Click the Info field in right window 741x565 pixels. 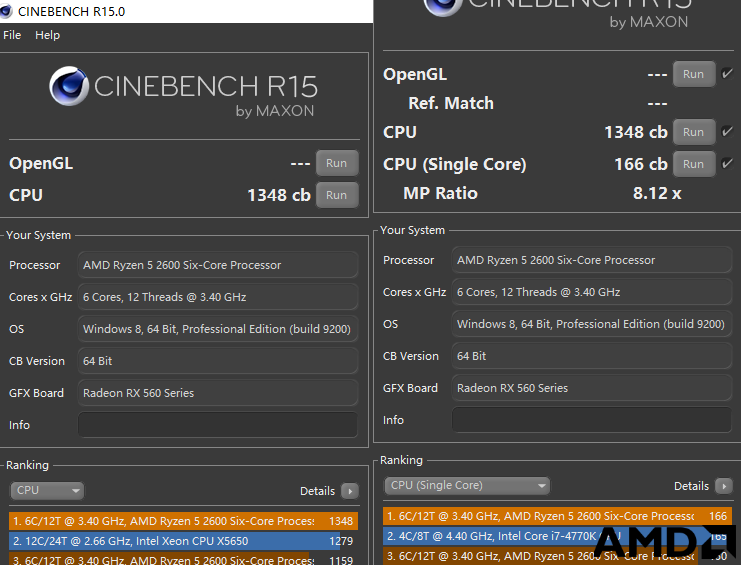(x=592, y=419)
